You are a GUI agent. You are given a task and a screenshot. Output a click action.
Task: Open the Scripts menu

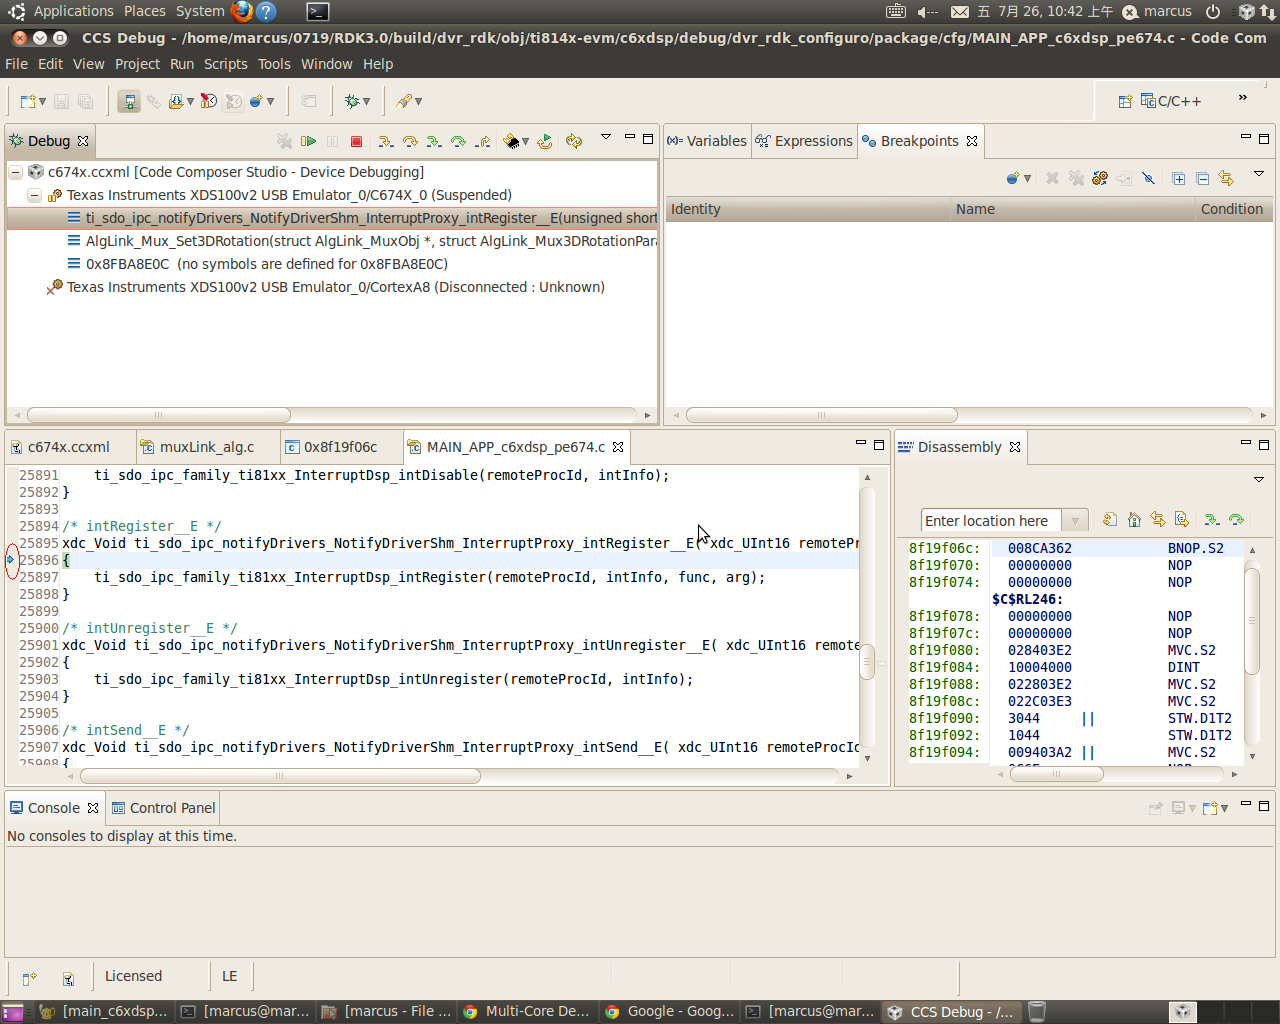[225, 64]
